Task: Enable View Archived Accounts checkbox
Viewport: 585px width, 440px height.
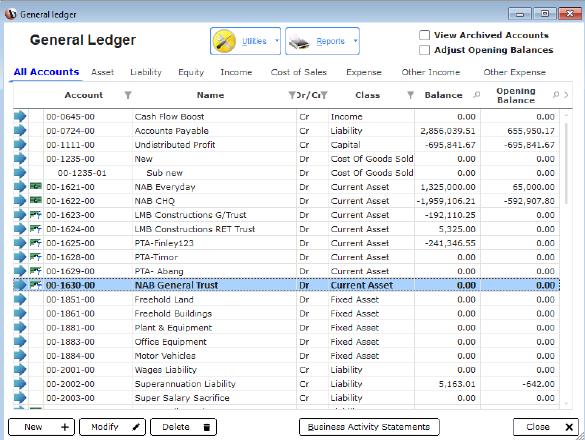Action: 424,35
